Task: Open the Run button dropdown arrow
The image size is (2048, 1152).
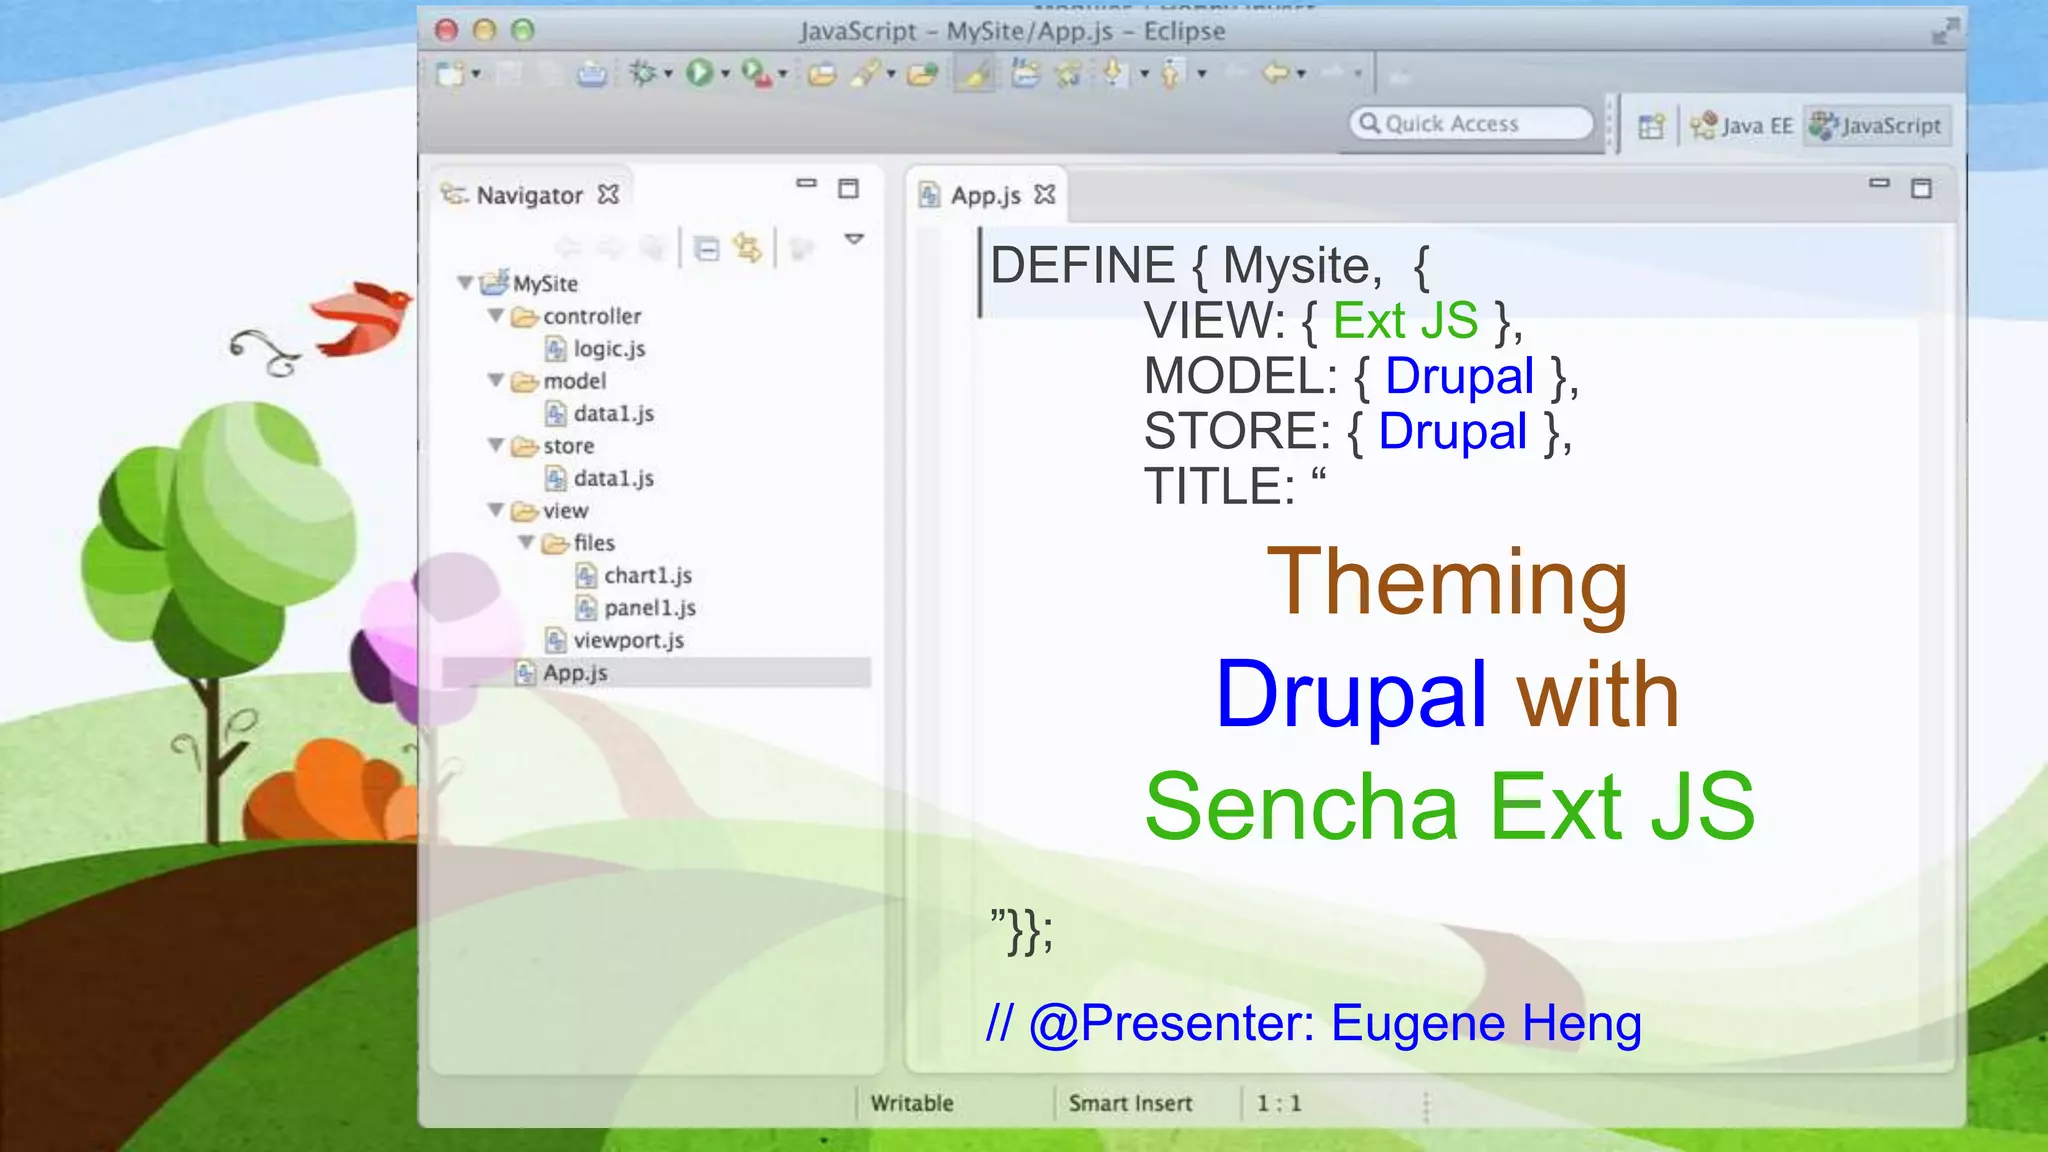Action: (x=726, y=74)
